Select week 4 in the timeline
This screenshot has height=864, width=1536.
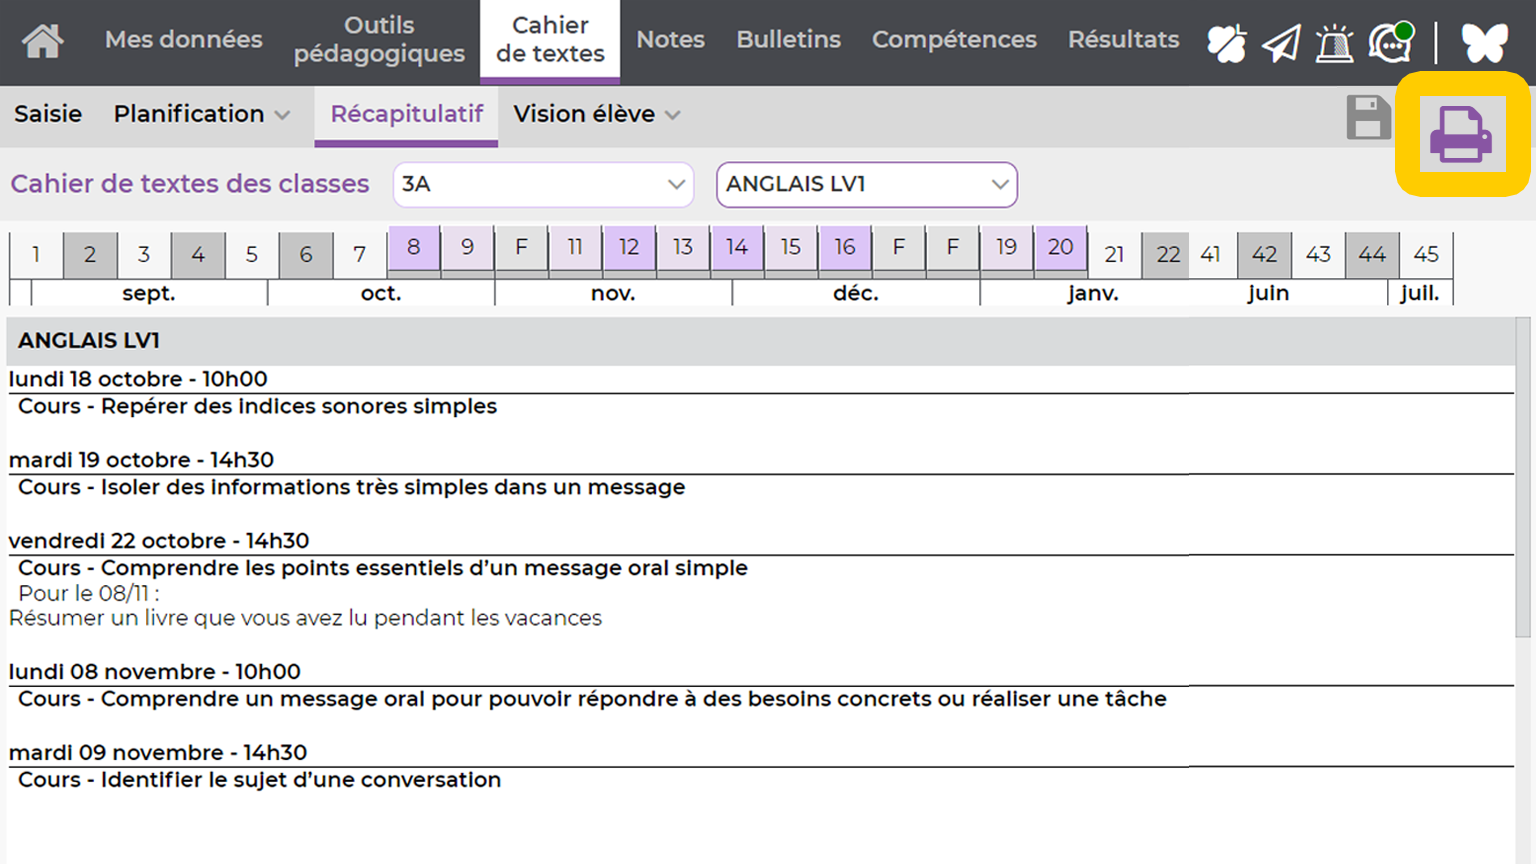pyautogui.click(x=198, y=255)
